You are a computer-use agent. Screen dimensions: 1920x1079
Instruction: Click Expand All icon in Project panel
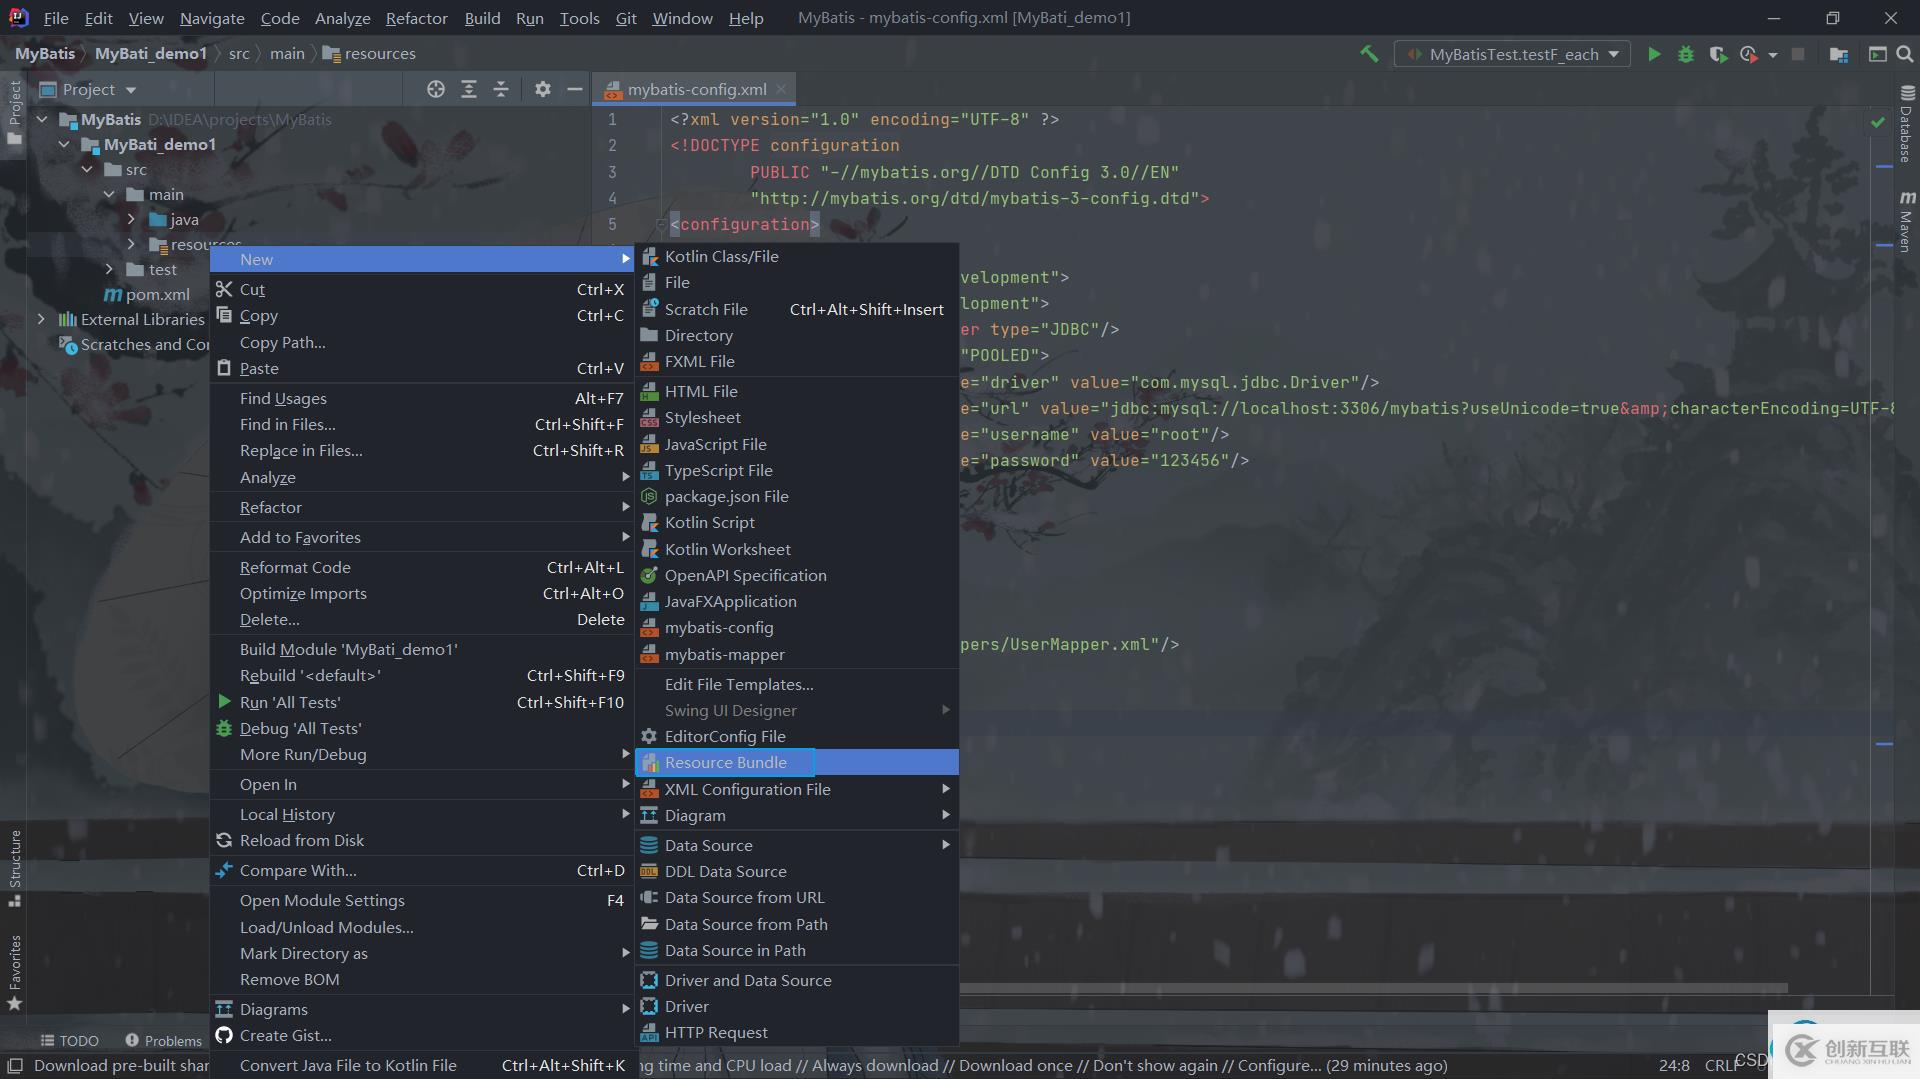click(469, 89)
